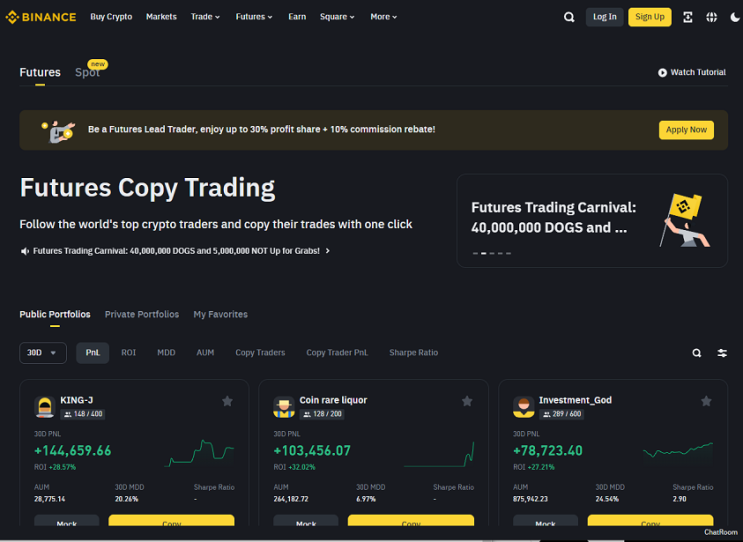Favorite KING-J with the star icon
743x542 pixels.
coord(227,401)
